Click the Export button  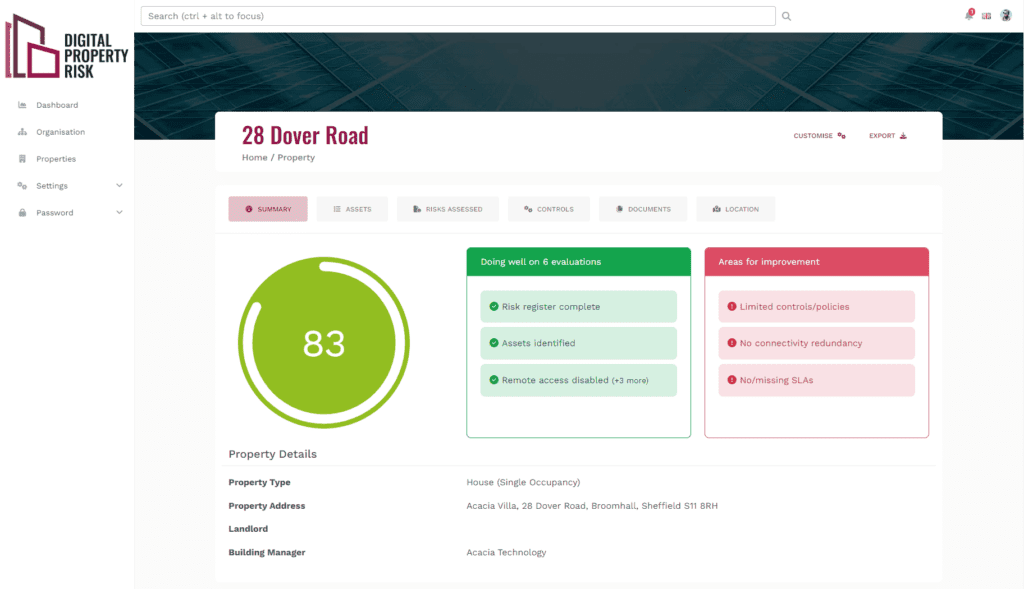tap(887, 135)
